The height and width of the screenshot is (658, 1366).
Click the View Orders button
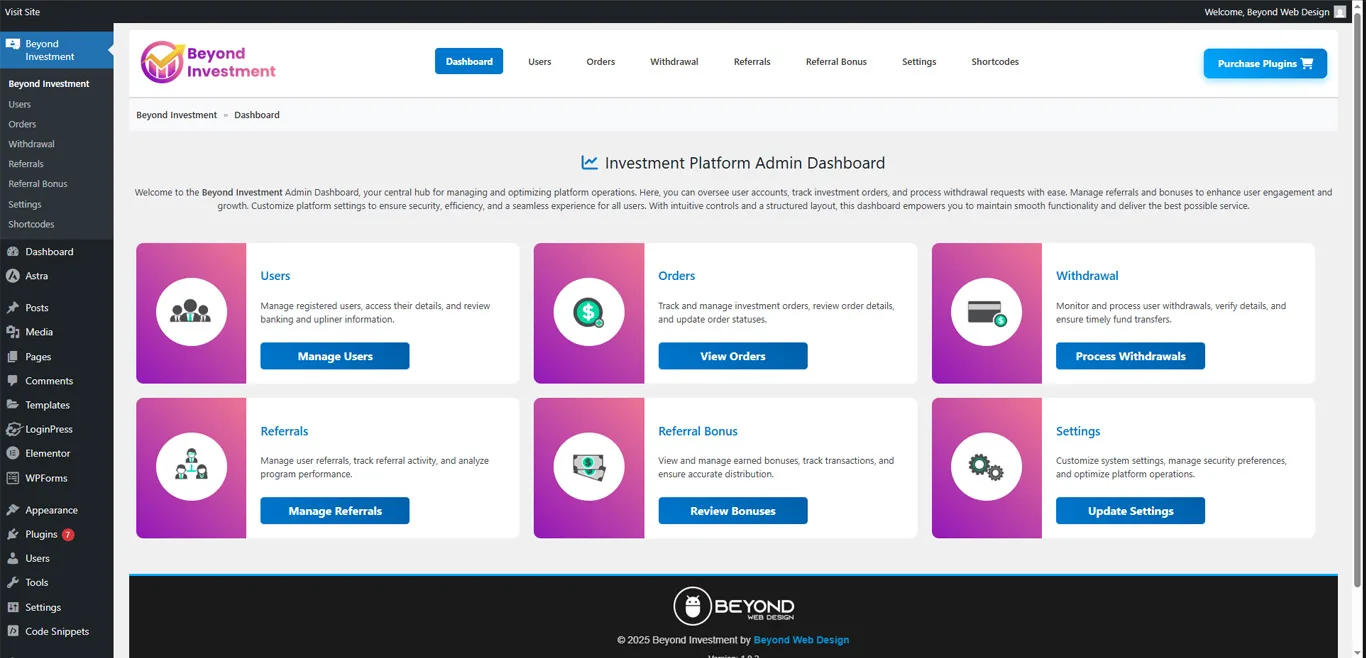(733, 356)
